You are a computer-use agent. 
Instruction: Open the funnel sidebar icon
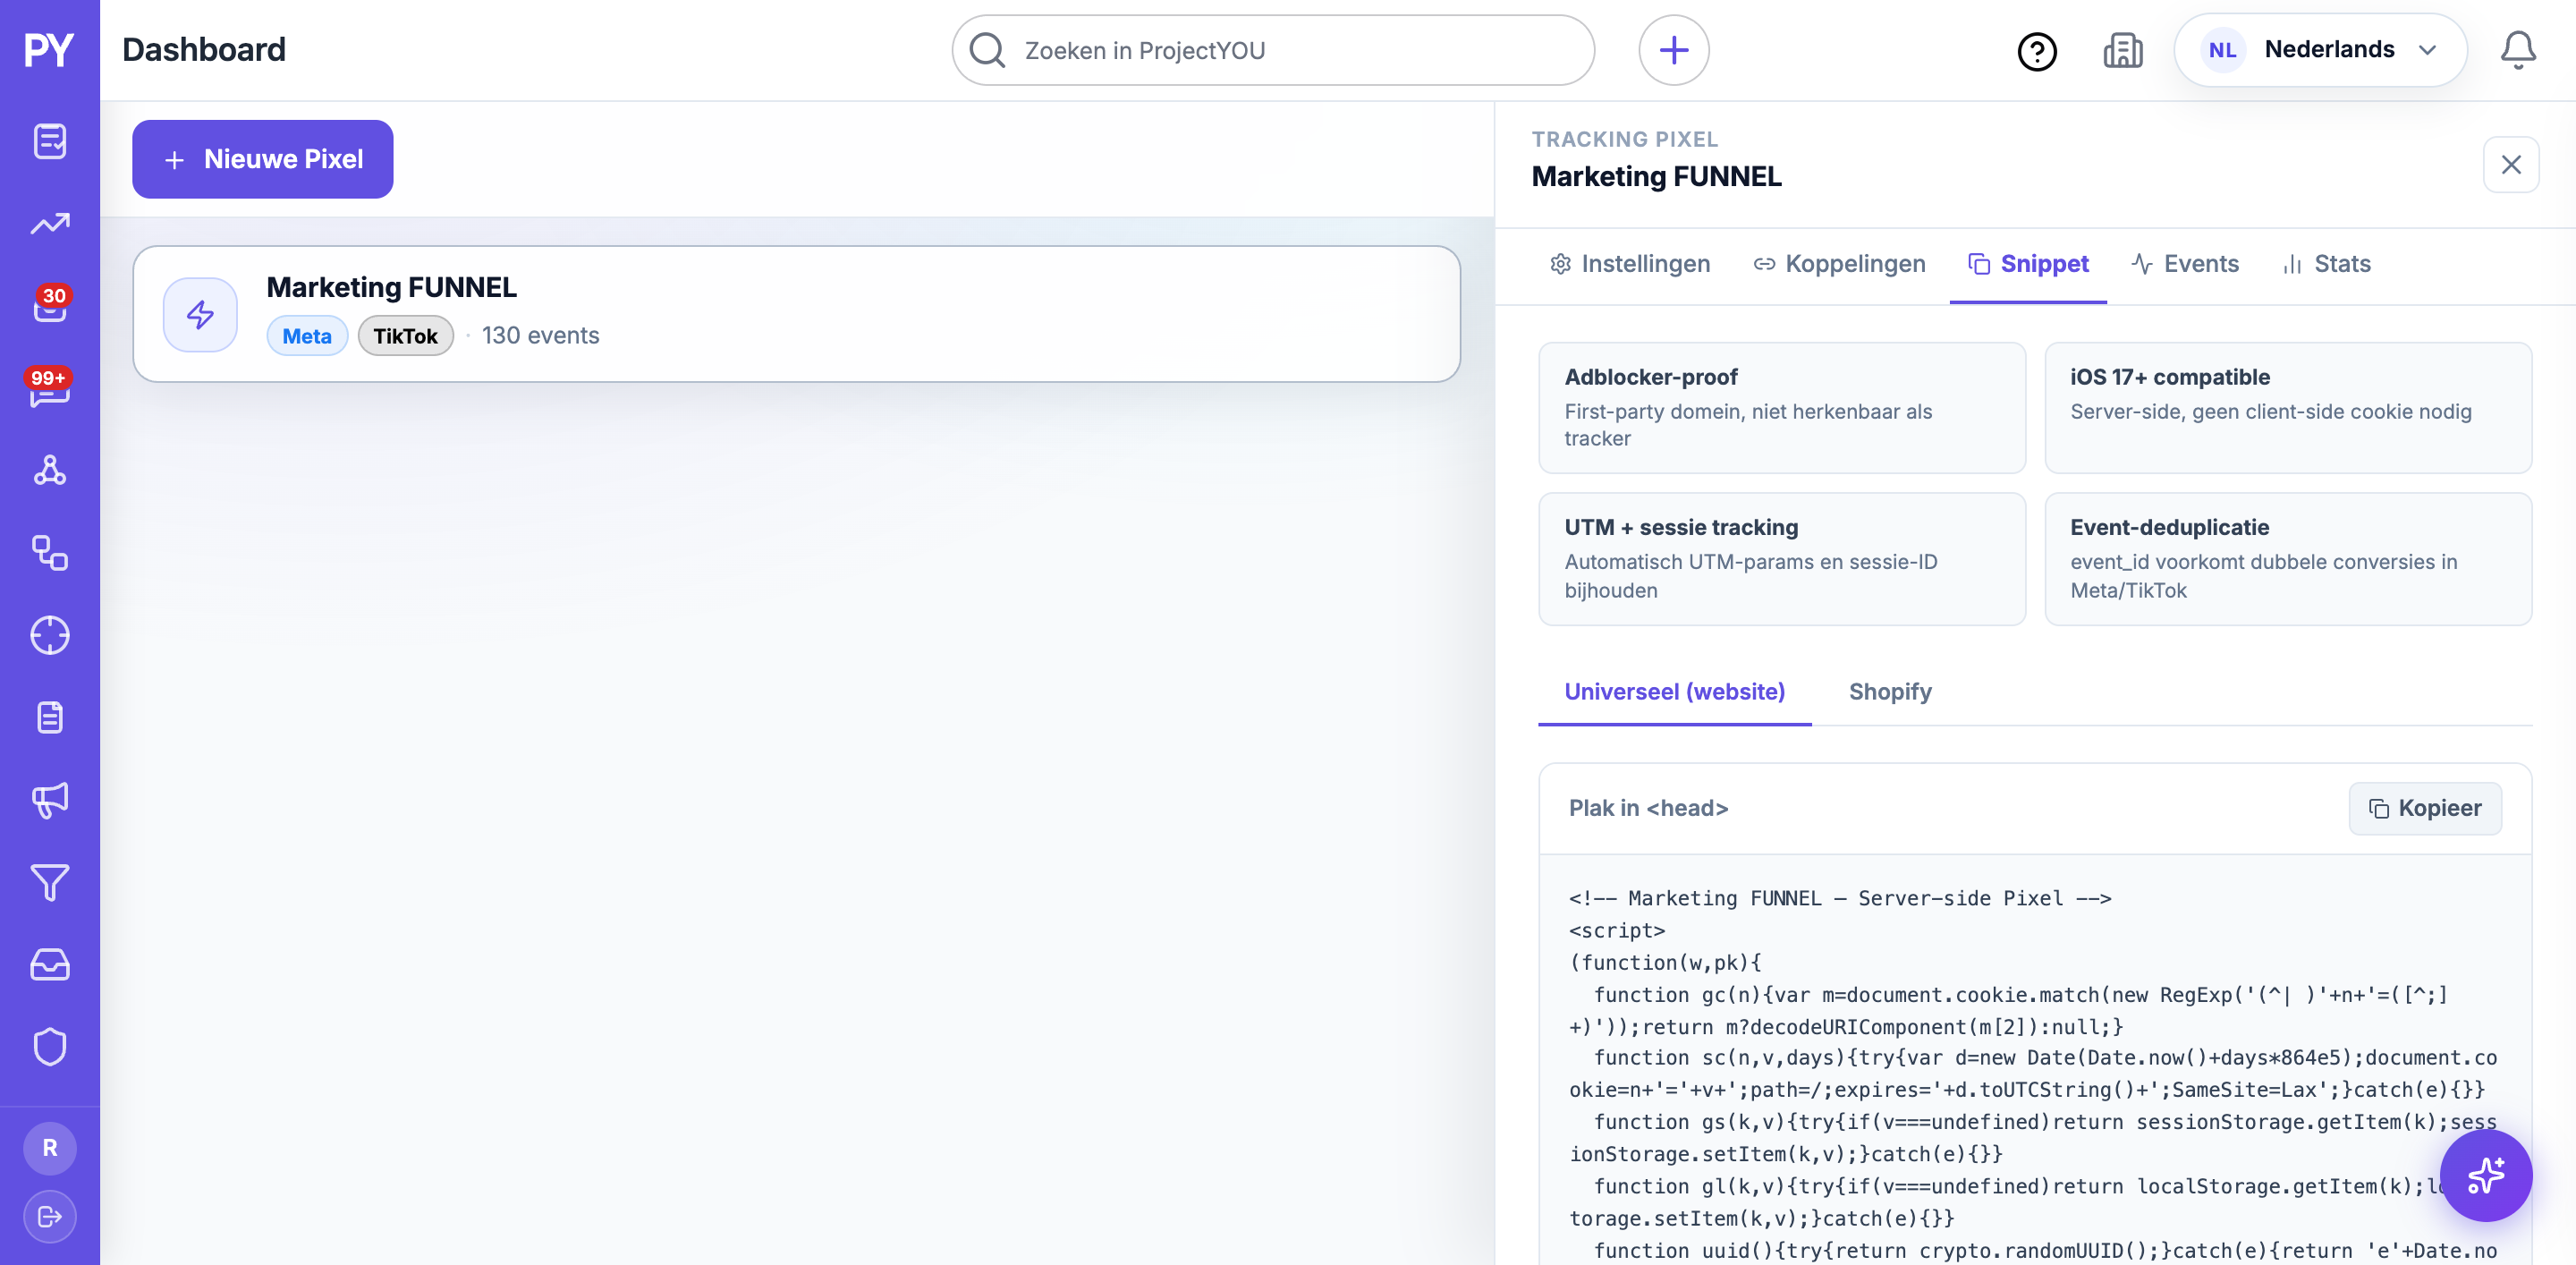pos(50,882)
